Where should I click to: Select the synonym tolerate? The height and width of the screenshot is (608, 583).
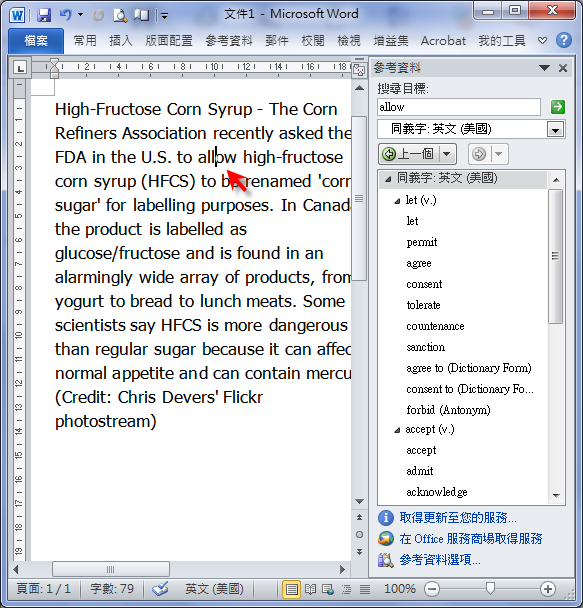coord(423,305)
